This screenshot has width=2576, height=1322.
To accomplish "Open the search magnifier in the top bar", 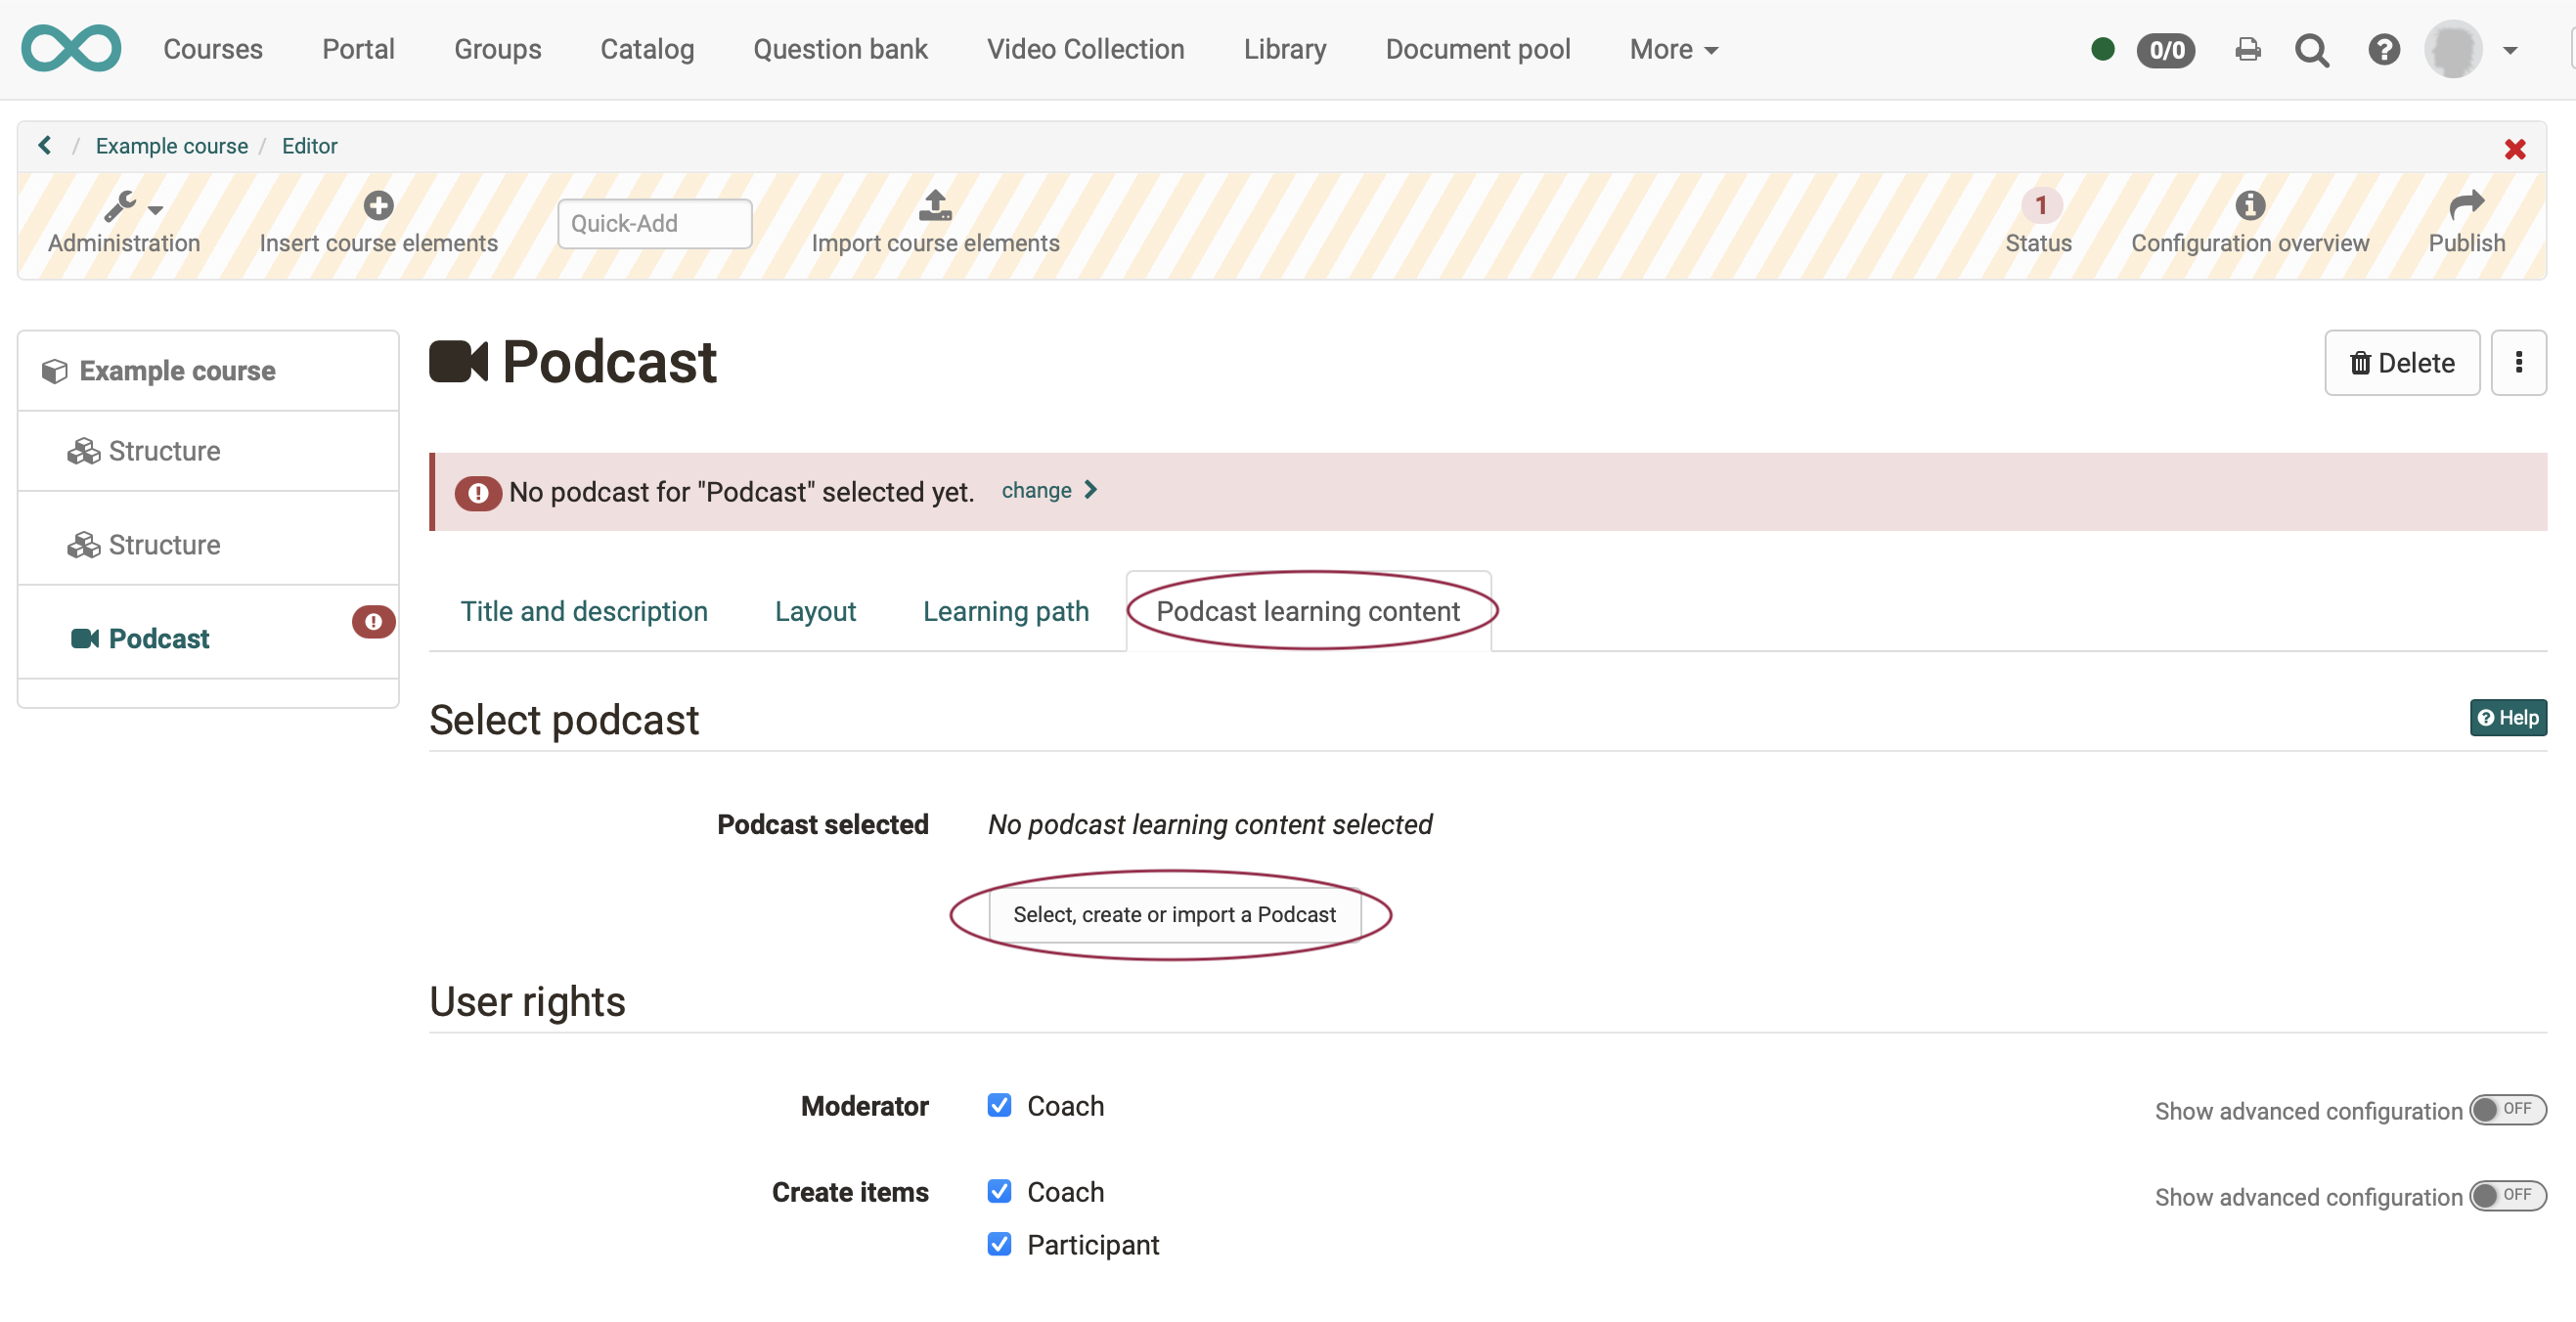I will tap(2311, 50).
